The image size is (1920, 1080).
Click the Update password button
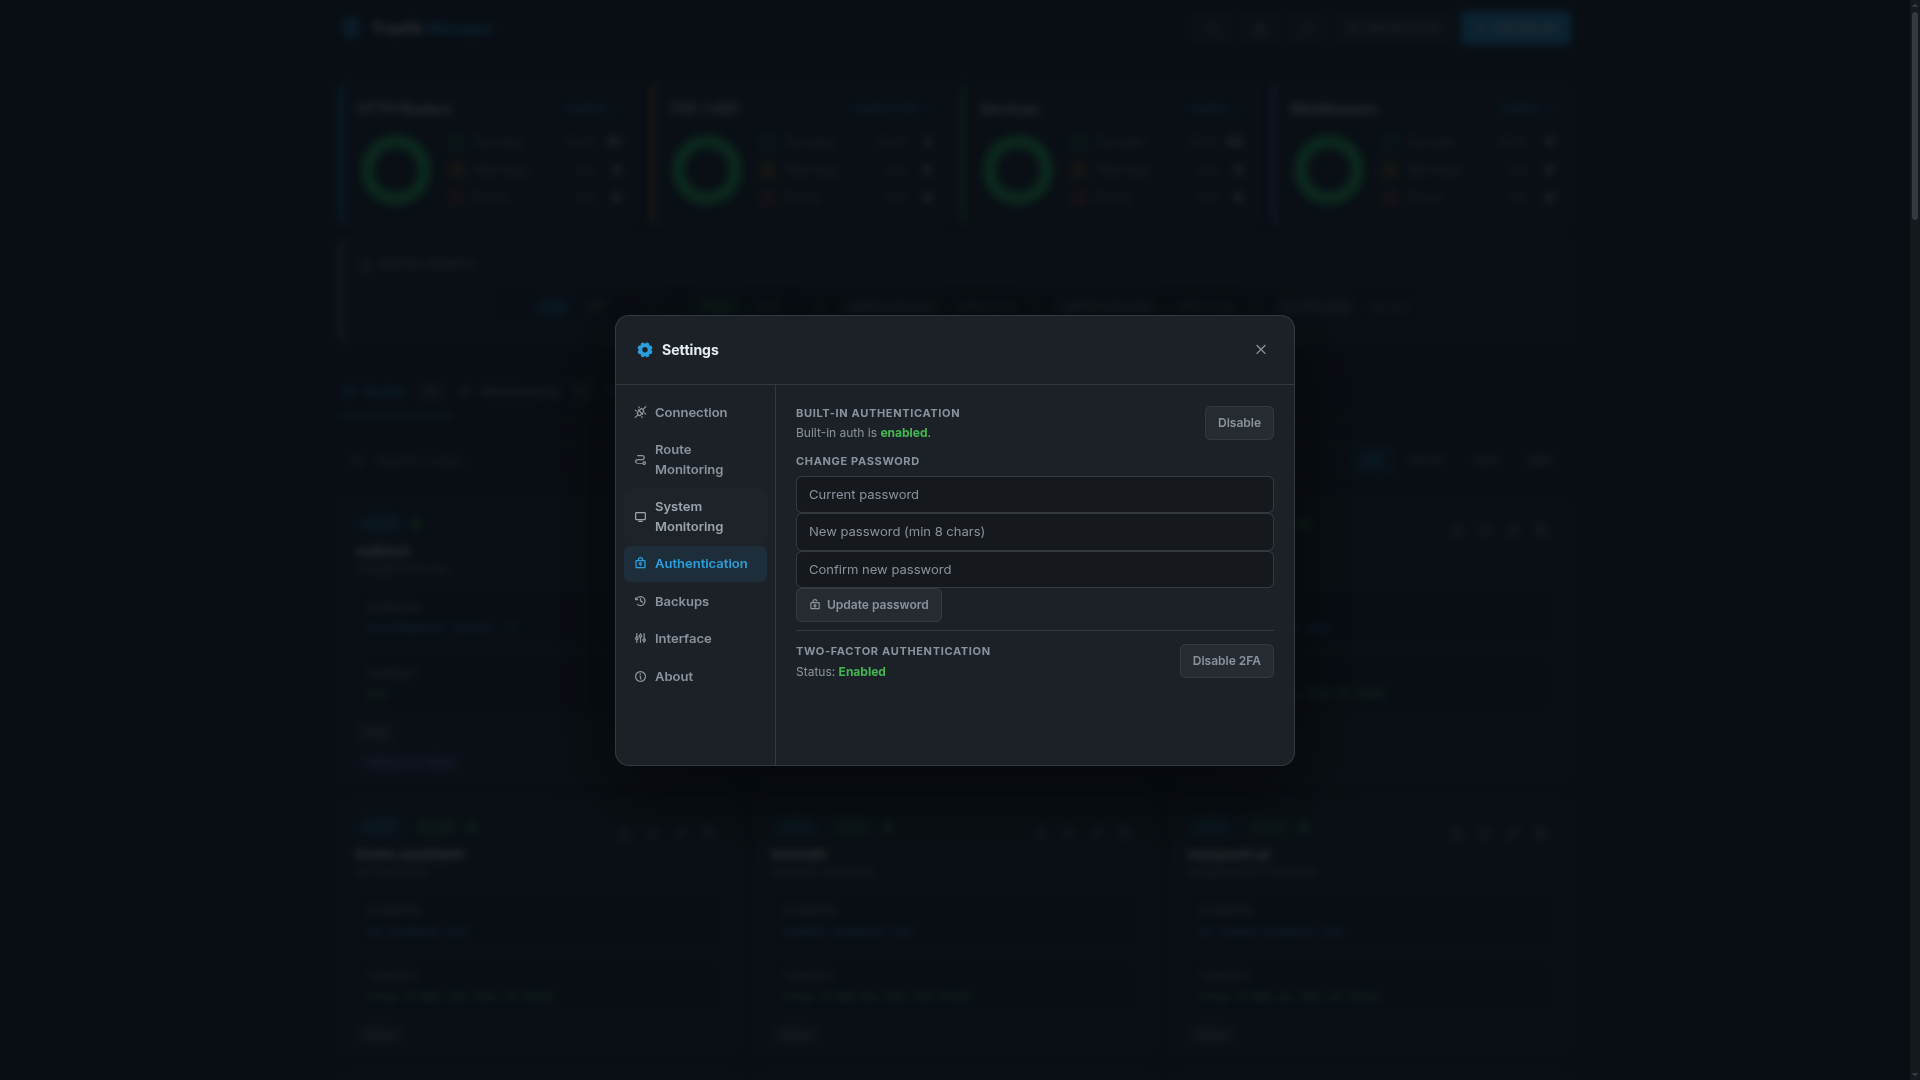pos(868,604)
